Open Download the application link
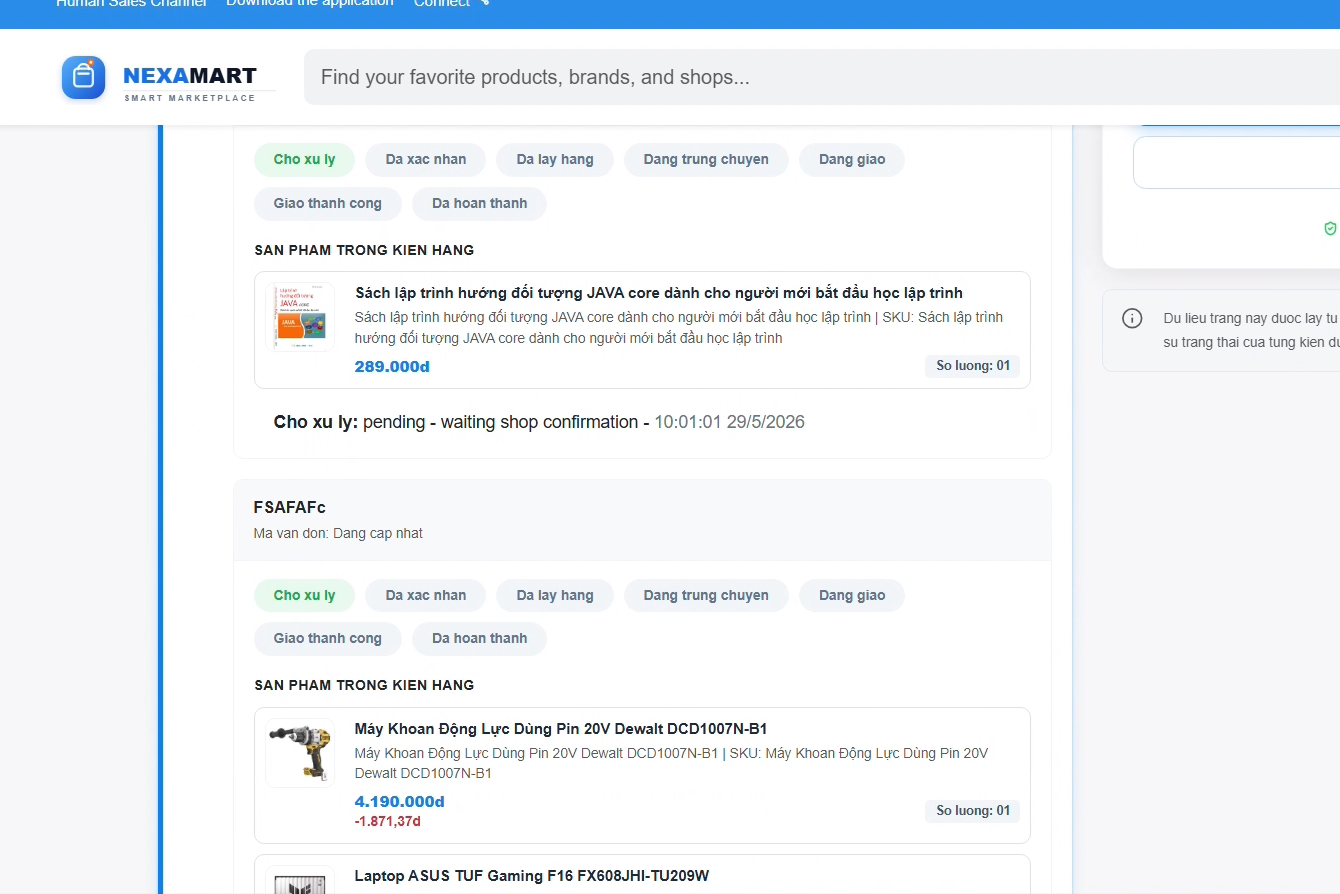The image size is (1340, 894). coord(310,4)
